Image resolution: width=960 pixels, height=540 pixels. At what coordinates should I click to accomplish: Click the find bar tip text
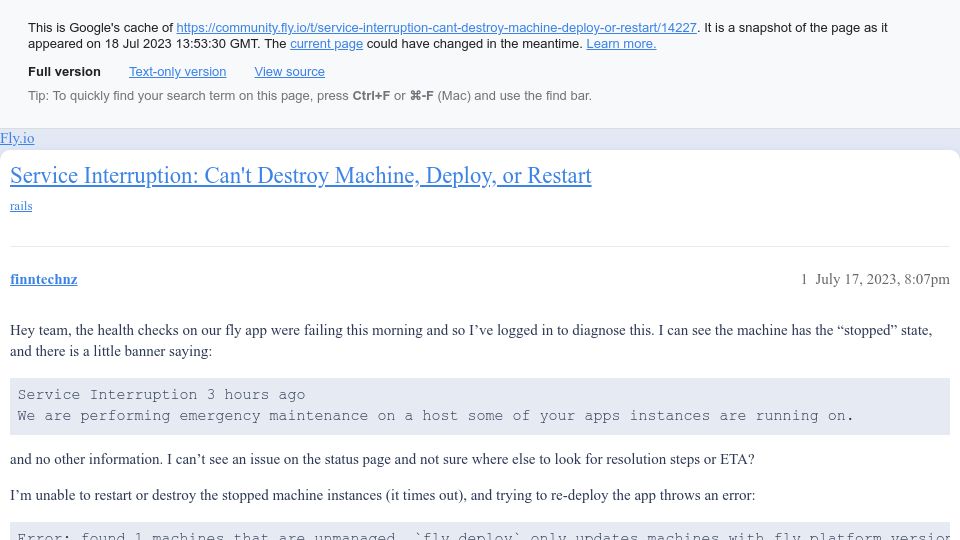click(310, 96)
